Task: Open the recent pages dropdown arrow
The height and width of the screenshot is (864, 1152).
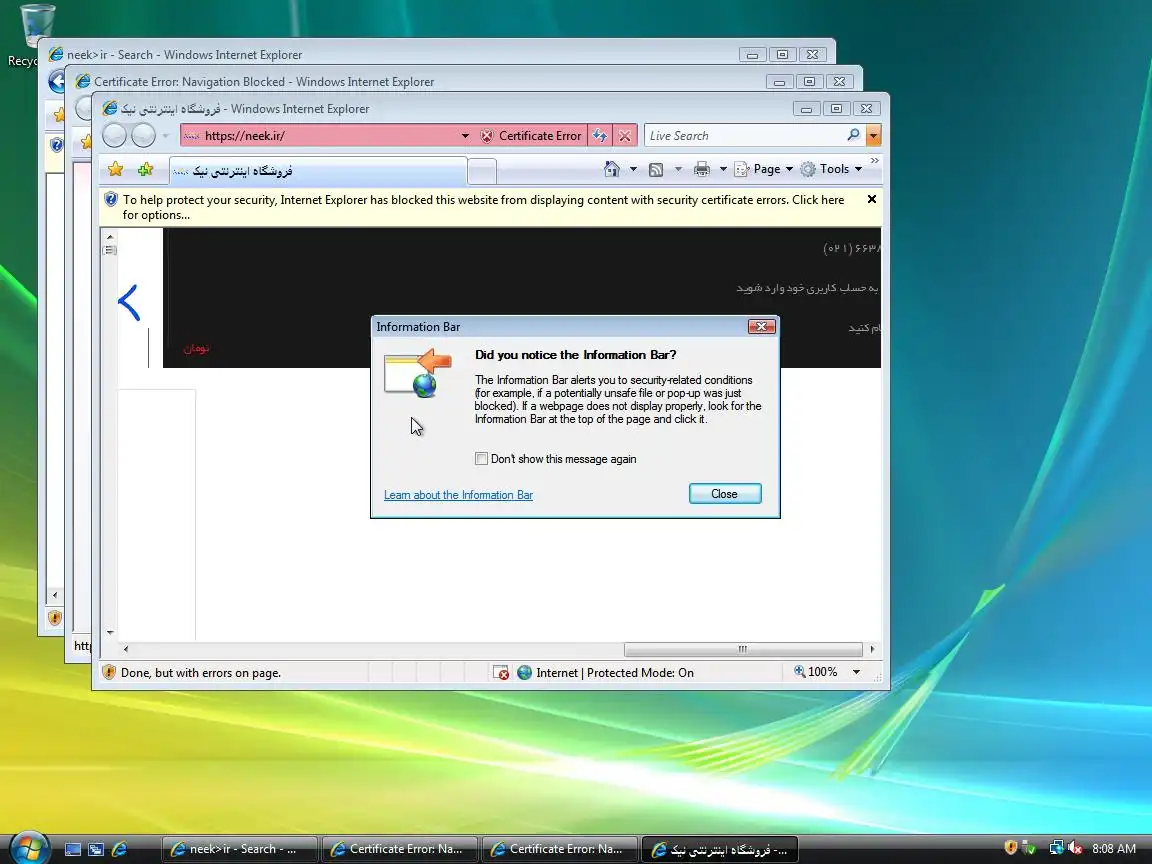Action: tap(165, 135)
